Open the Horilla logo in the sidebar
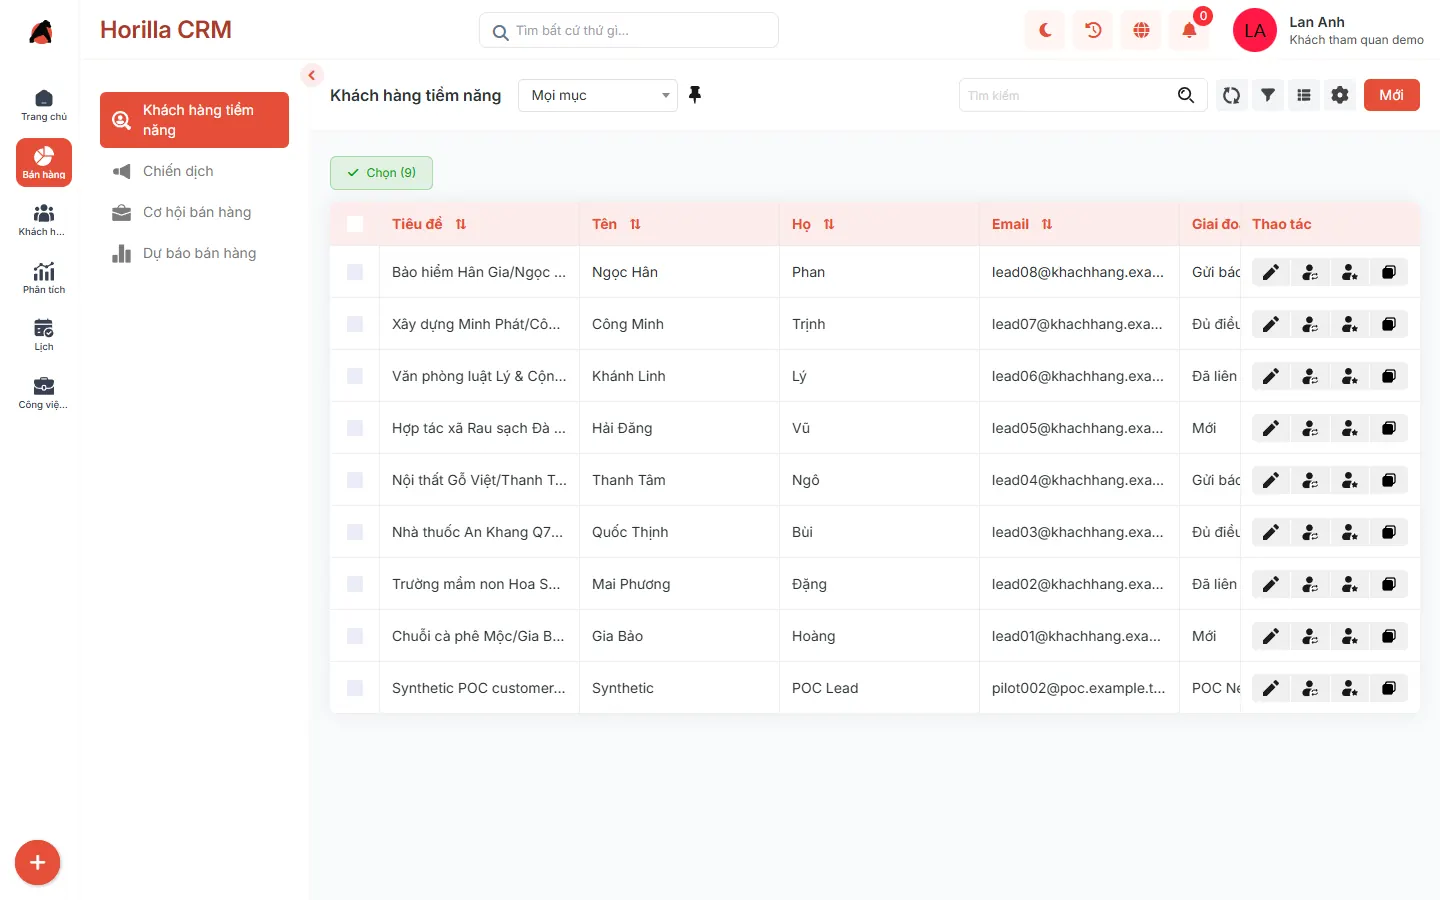The image size is (1440, 900). pyautogui.click(x=41, y=32)
